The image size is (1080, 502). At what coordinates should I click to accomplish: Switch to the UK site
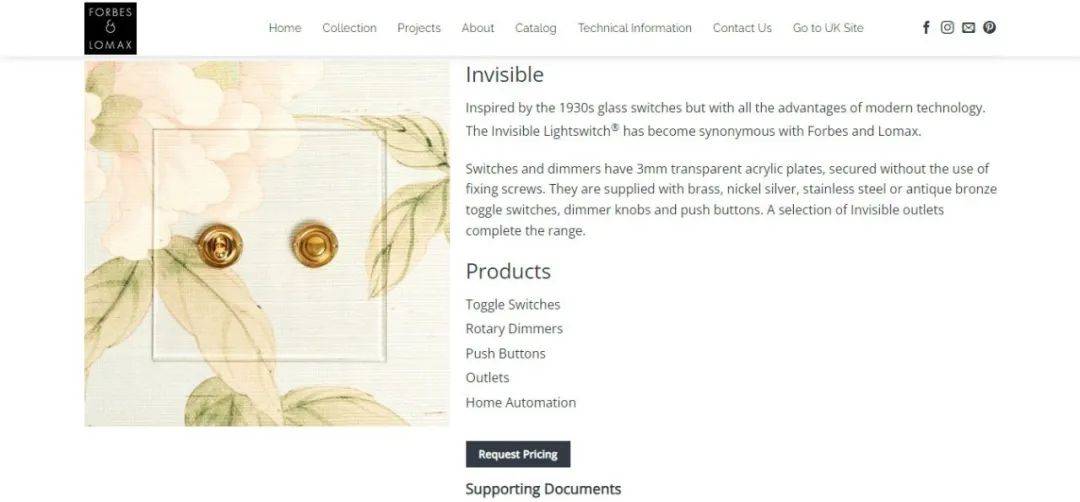[828, 28]
